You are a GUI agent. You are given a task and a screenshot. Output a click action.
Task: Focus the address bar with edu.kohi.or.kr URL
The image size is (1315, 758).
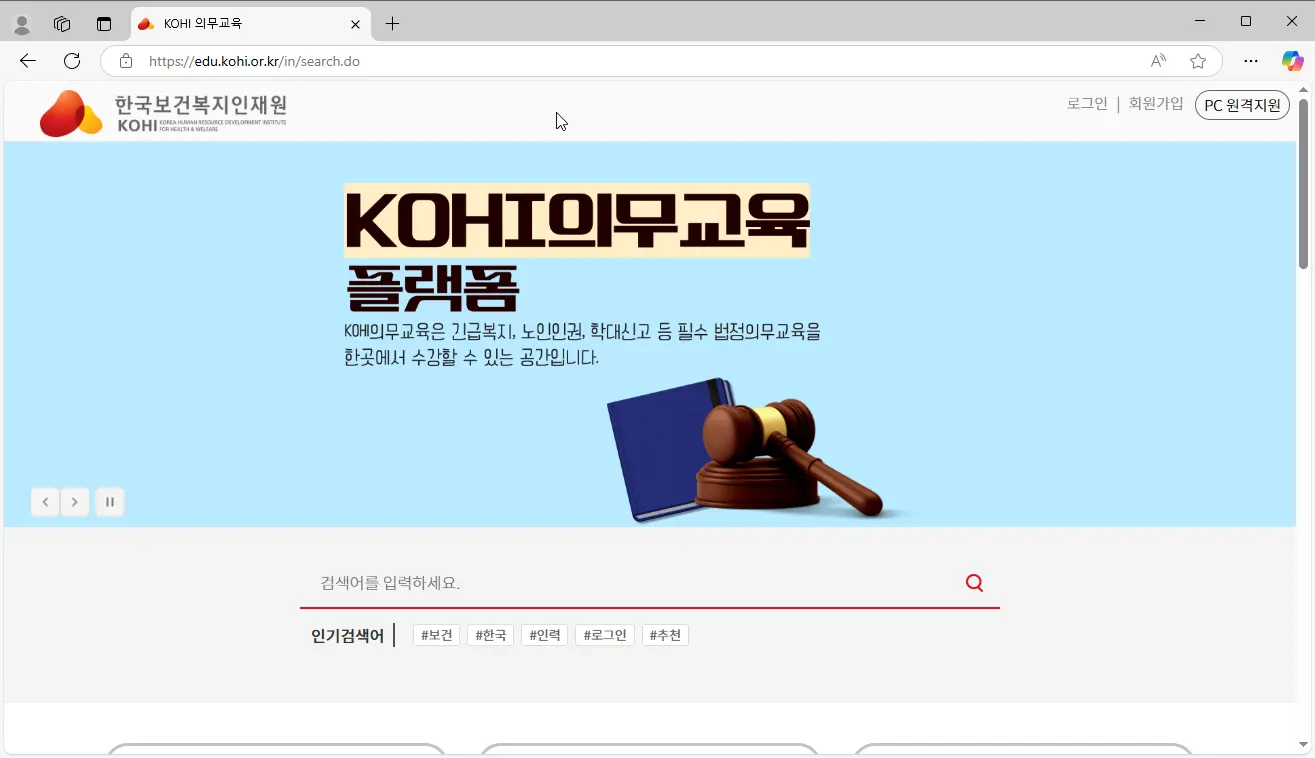(x=640, y=61)
